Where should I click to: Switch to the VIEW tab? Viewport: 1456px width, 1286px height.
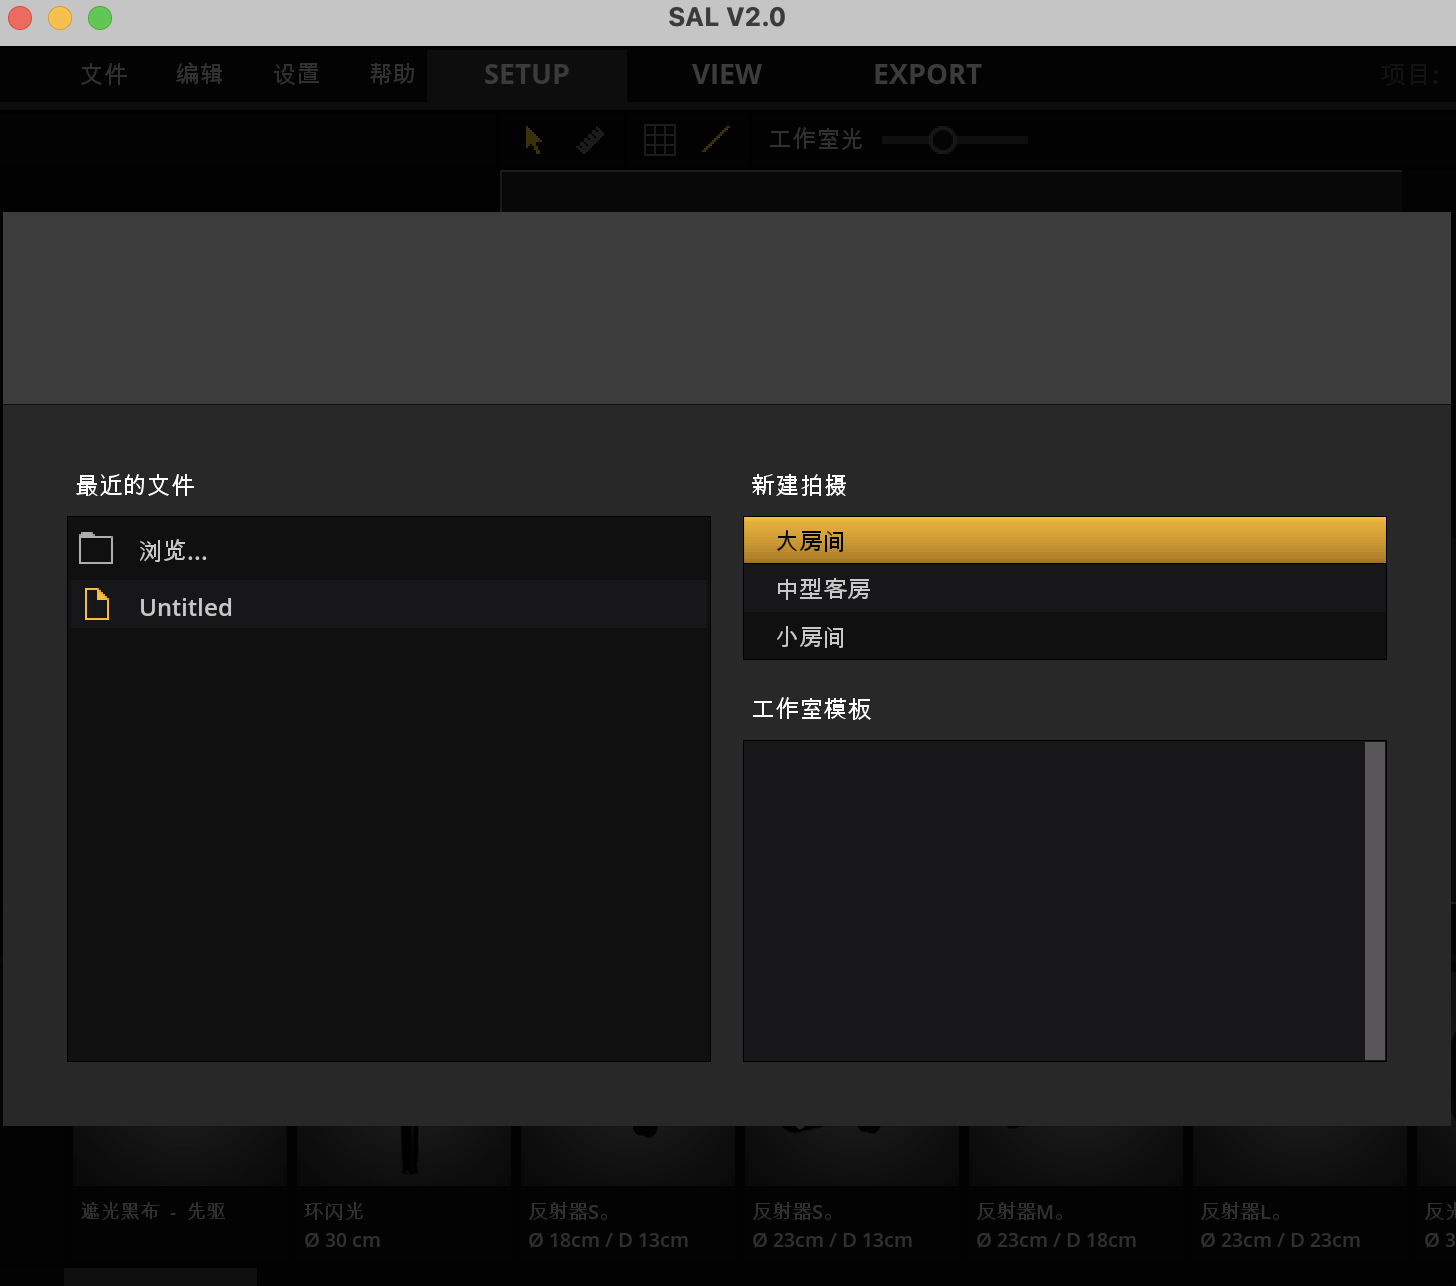[x=727, y=75]
